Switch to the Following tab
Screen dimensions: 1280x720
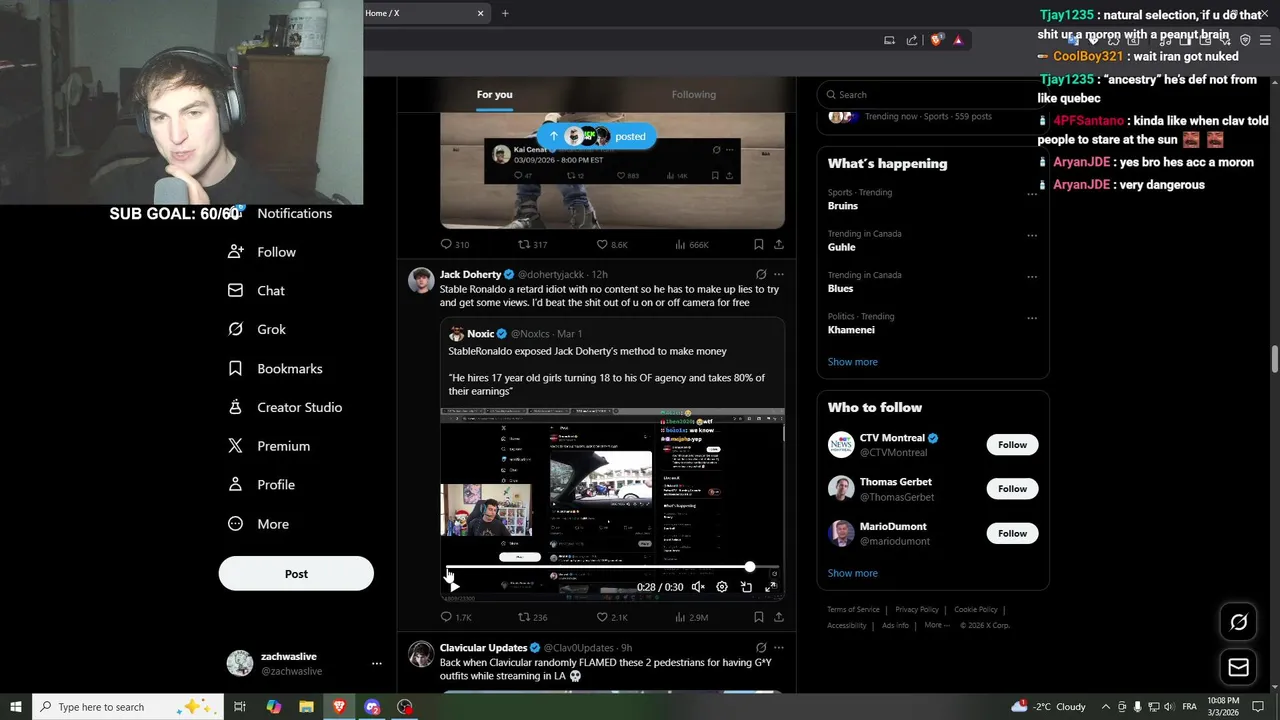coord(694,95)
